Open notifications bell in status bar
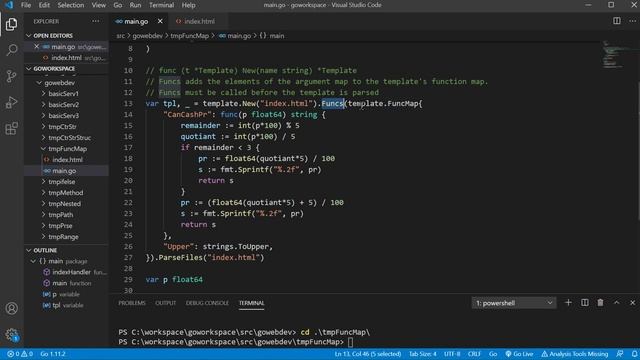640x360 pixels. pos(634,354)
